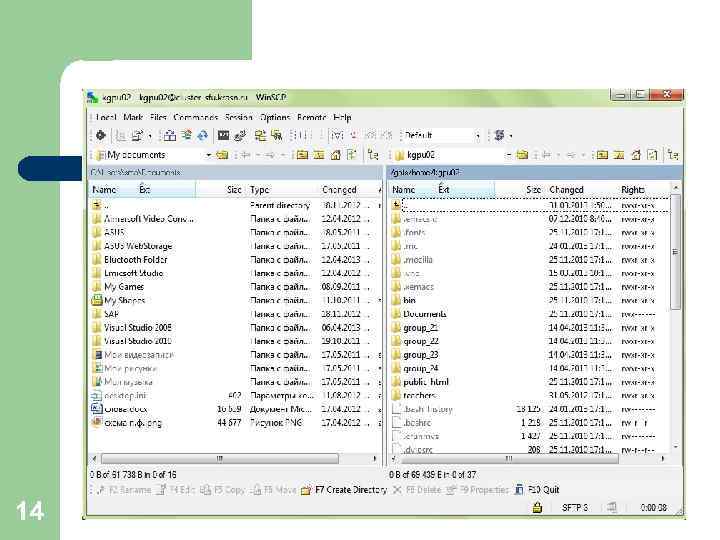Go to home directory in local panel
Viewport: 720px width, 540px height.
pos(336,155)
